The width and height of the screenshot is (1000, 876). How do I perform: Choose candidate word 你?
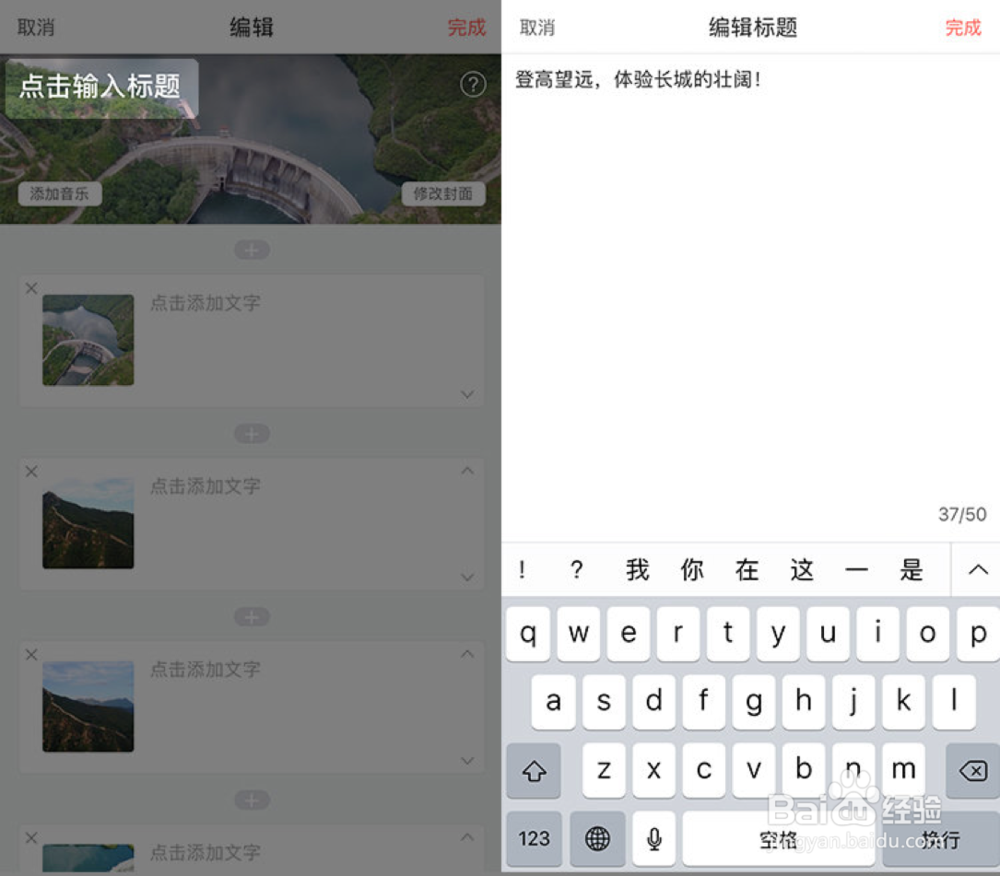coord(692,569)
